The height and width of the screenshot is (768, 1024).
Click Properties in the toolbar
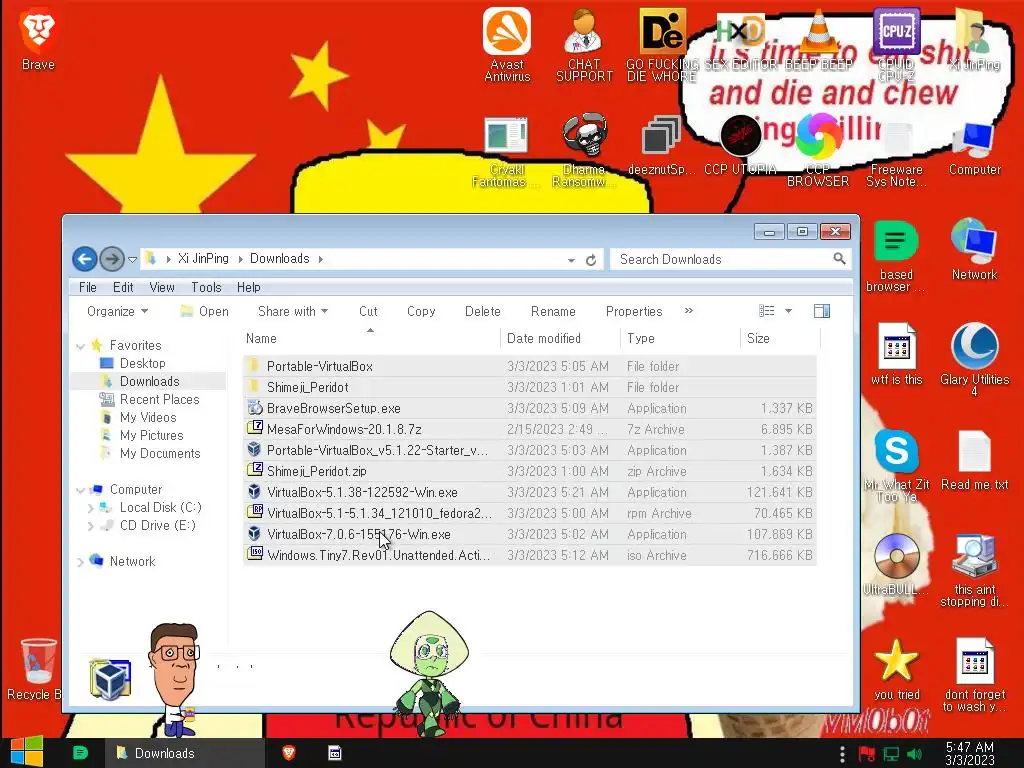633,312
